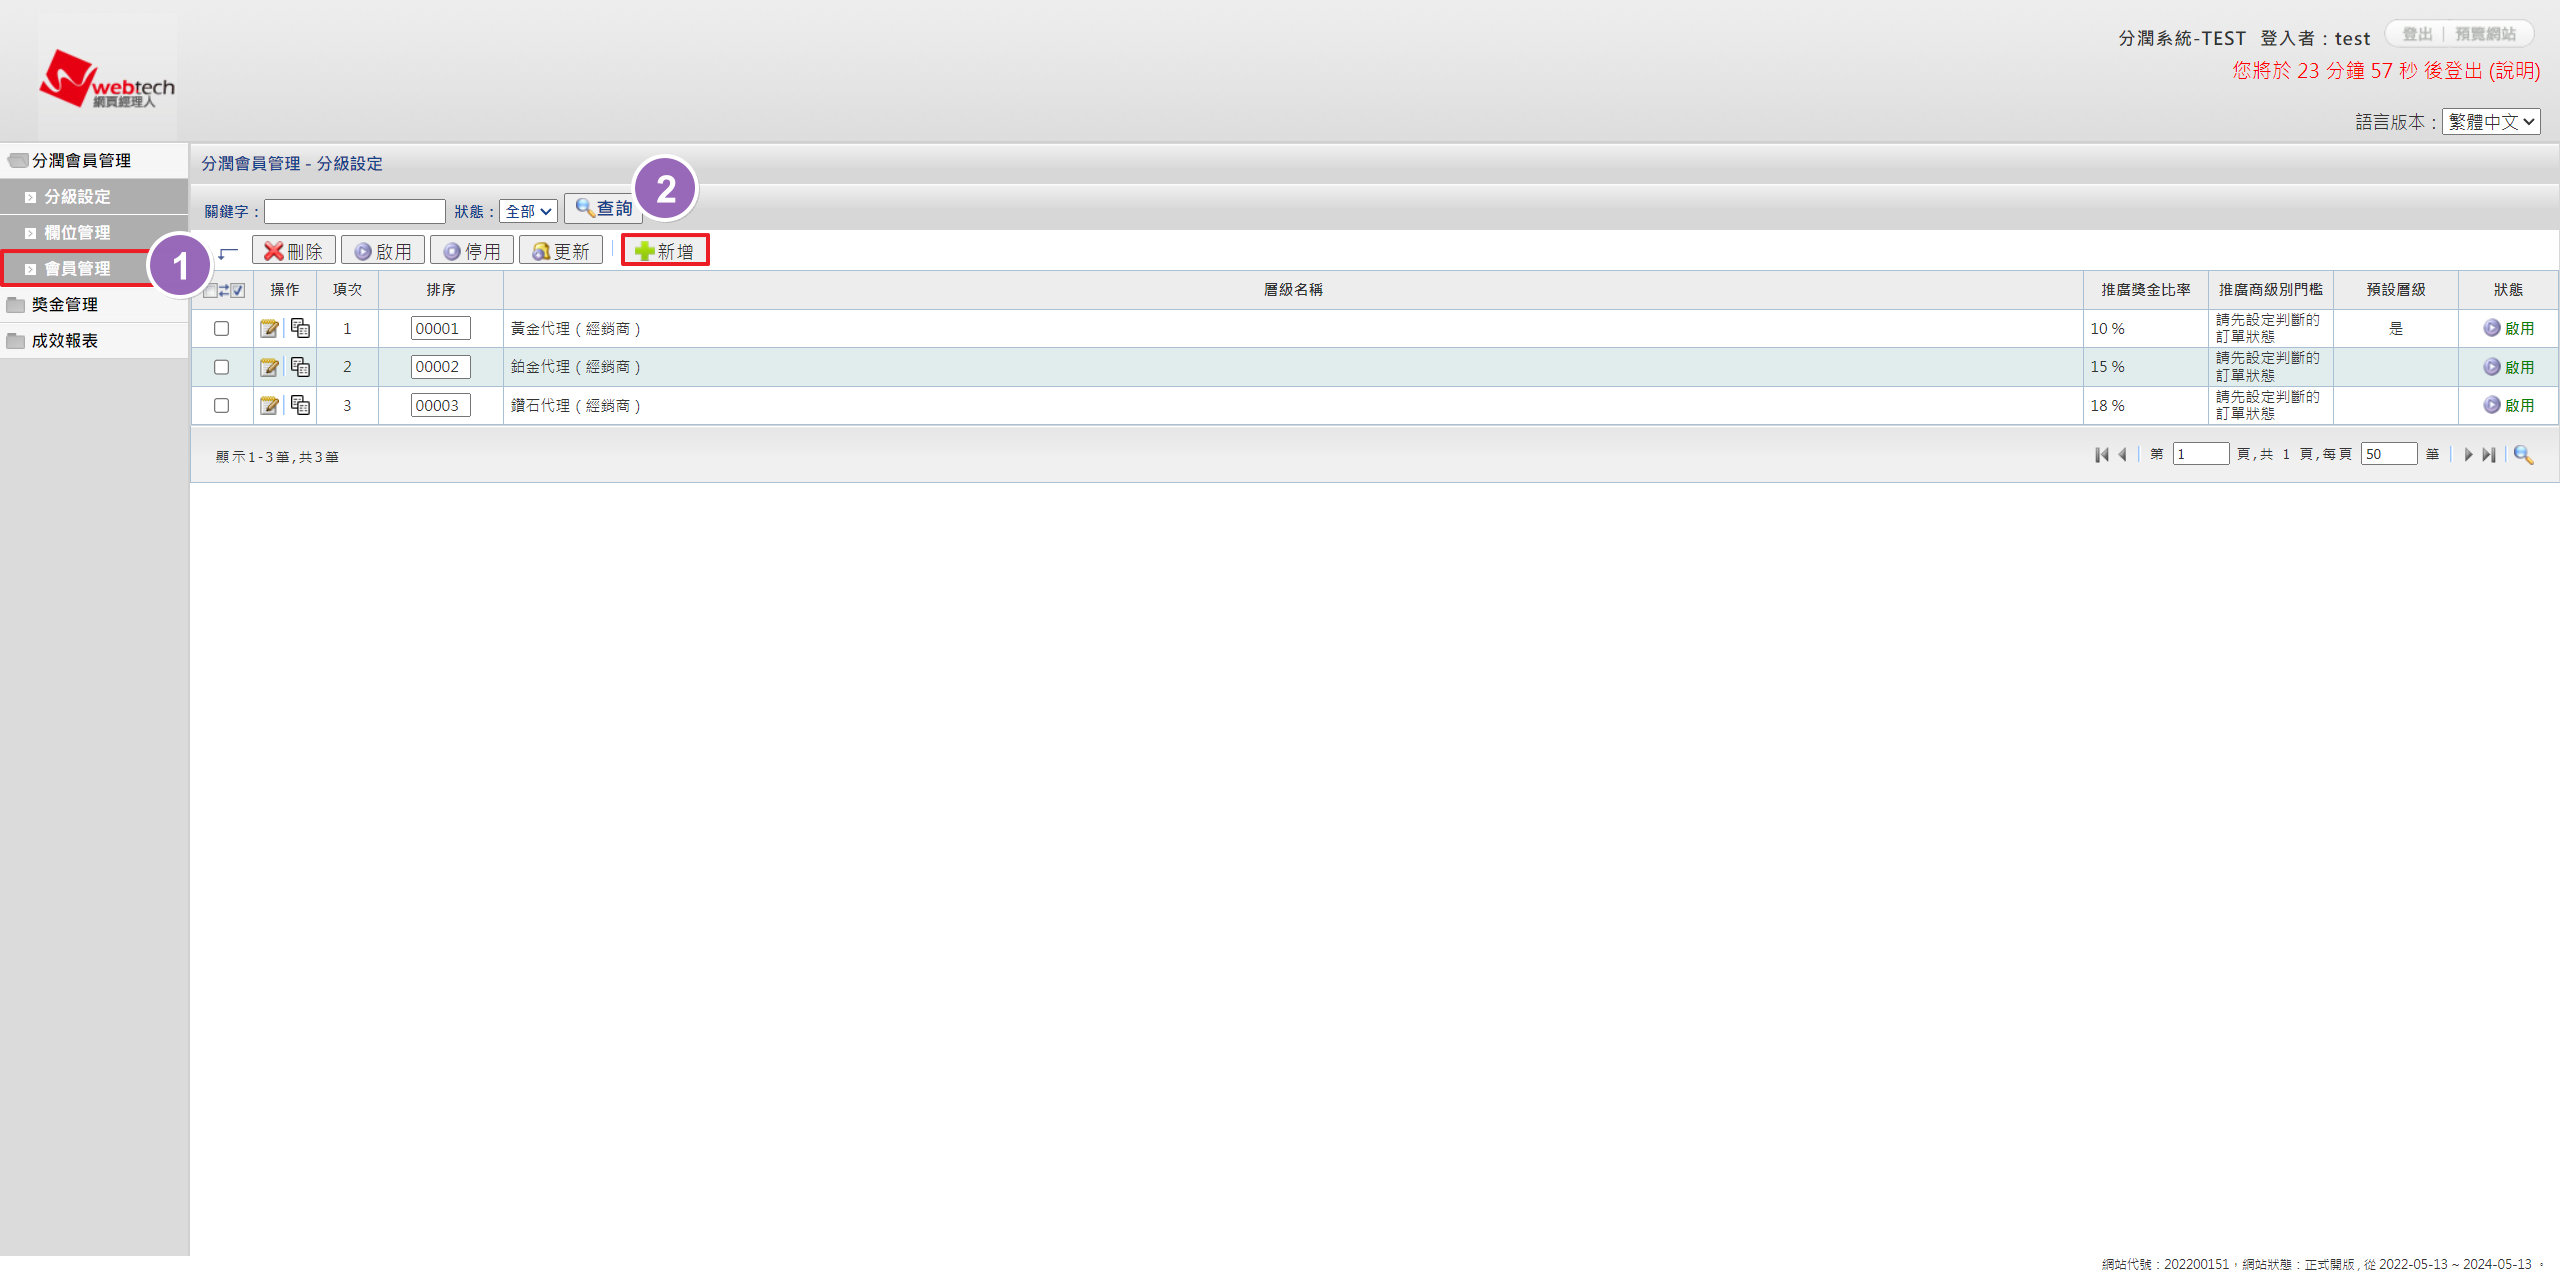Viewport: 2560px width, 1279px height.
Task: Click the copy icon for 鉑金代理 row
Action: pos(300,367)
